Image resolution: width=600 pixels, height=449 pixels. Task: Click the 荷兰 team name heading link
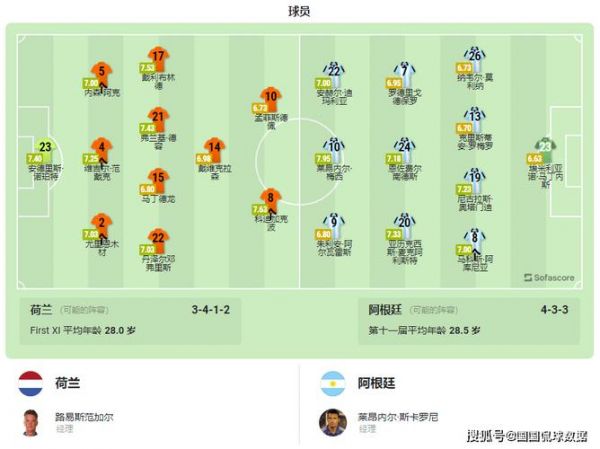coord(68,383)
